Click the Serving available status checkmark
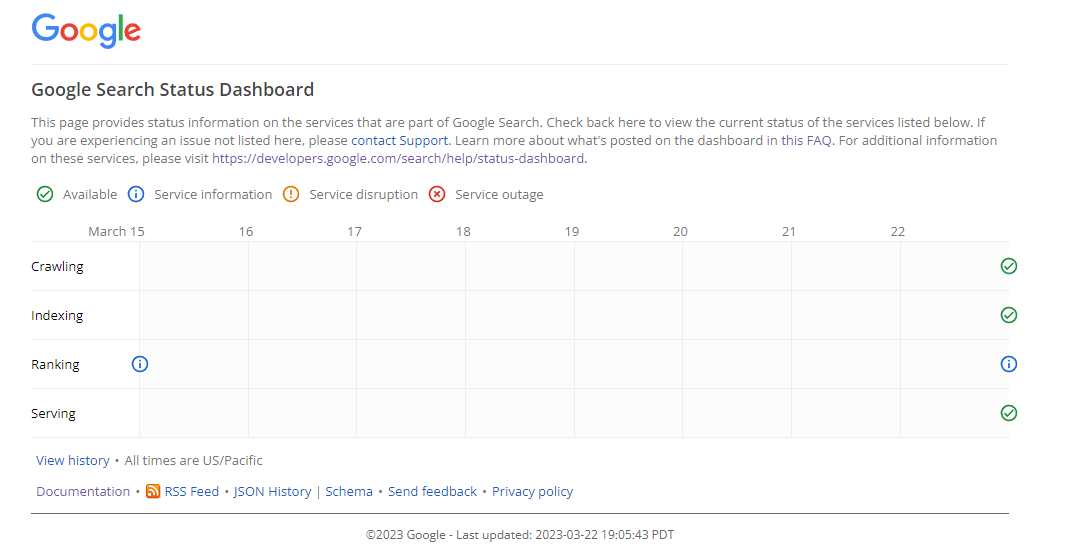 coord(1008,413)
